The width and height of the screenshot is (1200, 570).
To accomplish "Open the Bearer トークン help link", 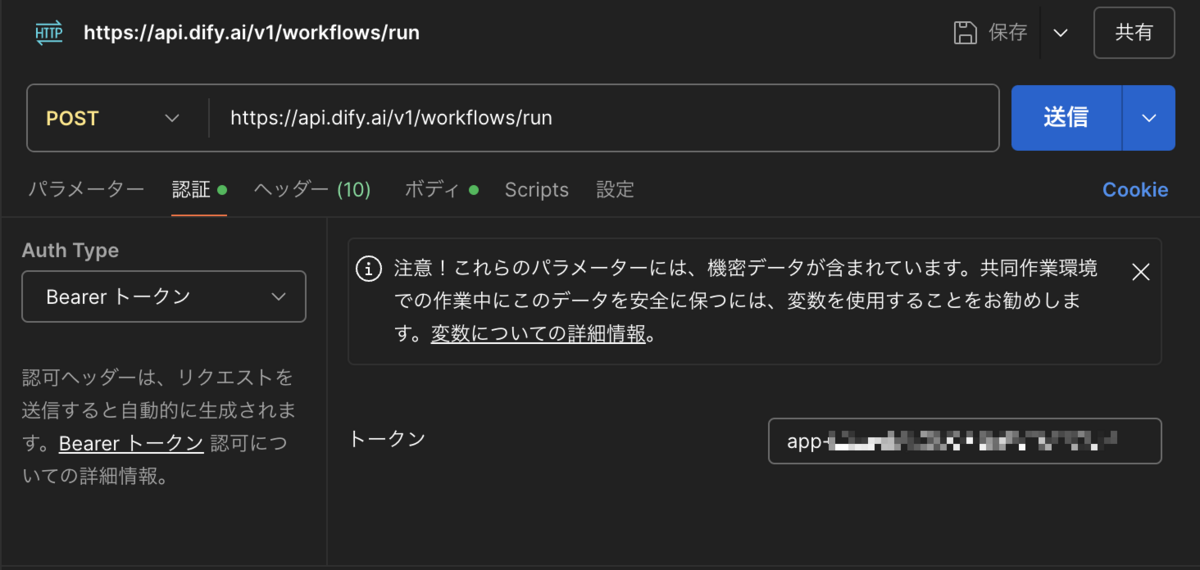I will tap(131, 444).
